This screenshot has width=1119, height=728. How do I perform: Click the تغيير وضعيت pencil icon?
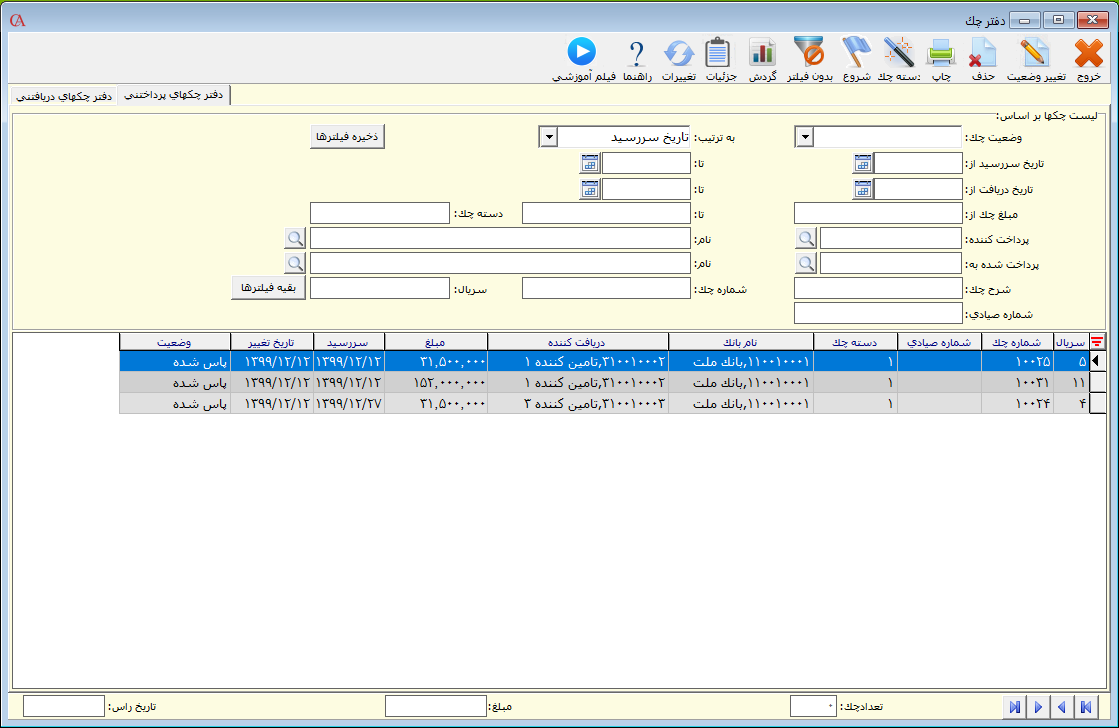[x=1035, y=55]
